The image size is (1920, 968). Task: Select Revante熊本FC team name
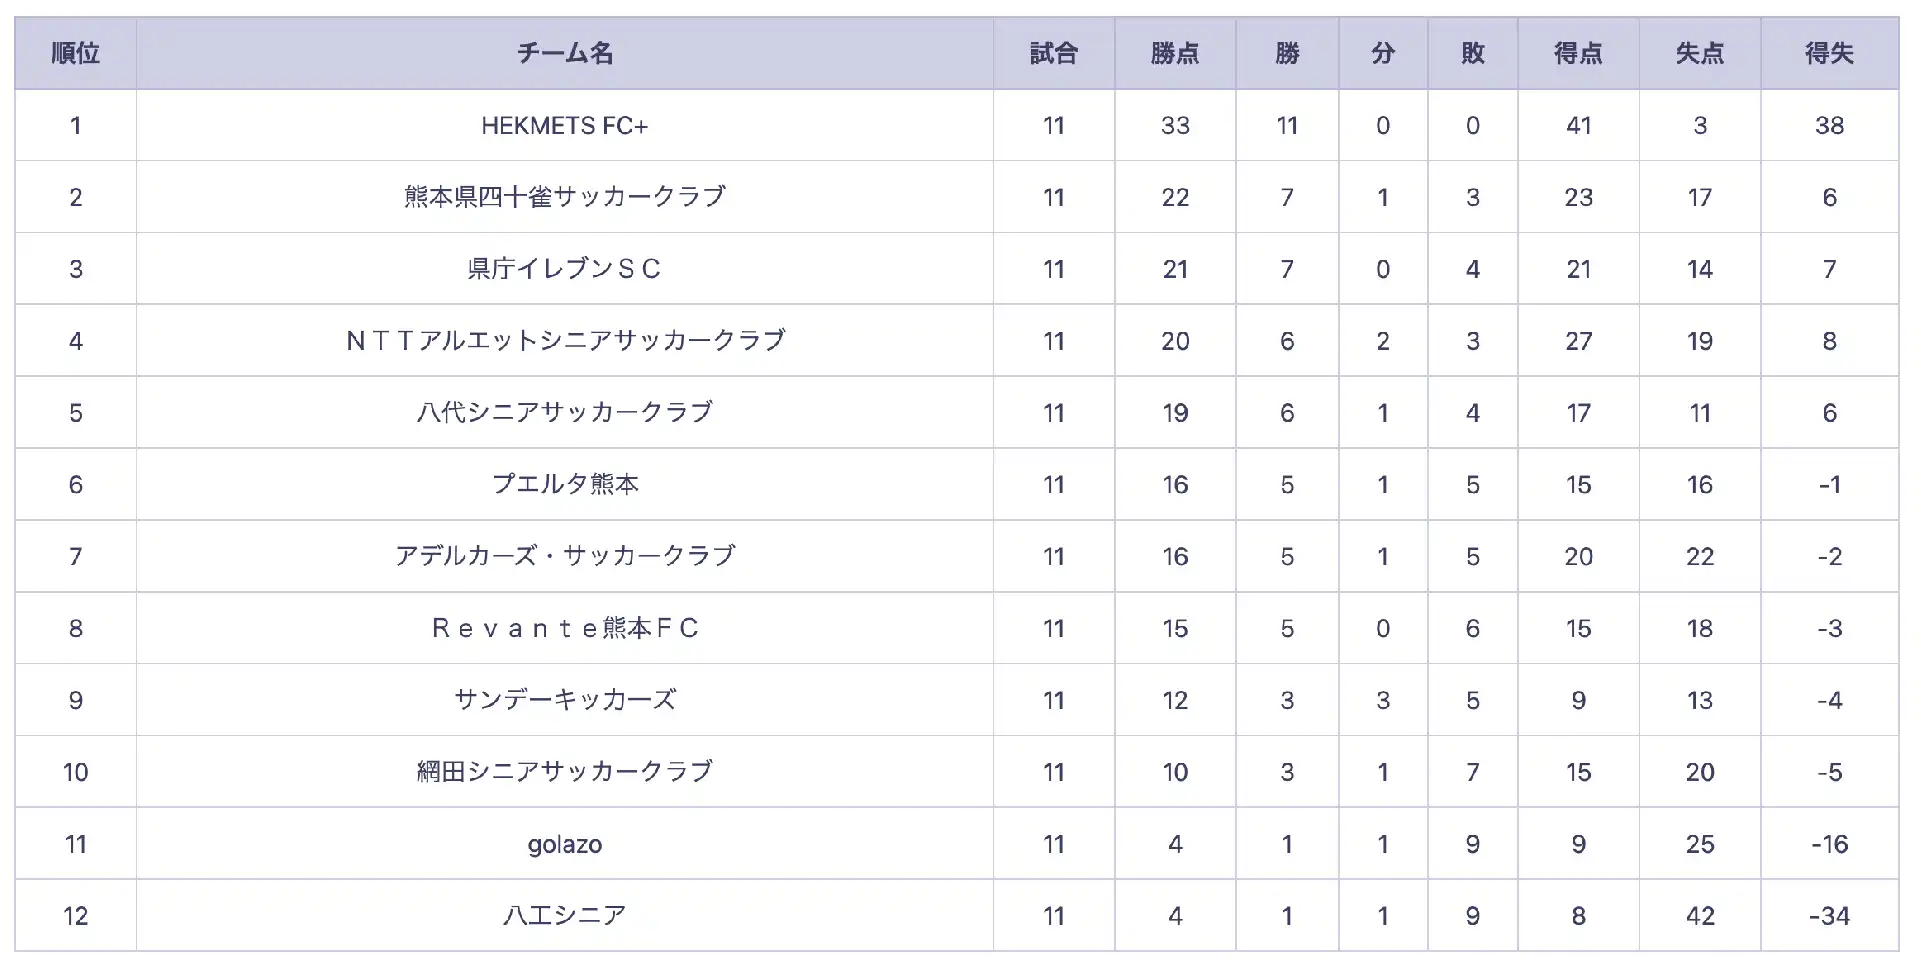565,628
